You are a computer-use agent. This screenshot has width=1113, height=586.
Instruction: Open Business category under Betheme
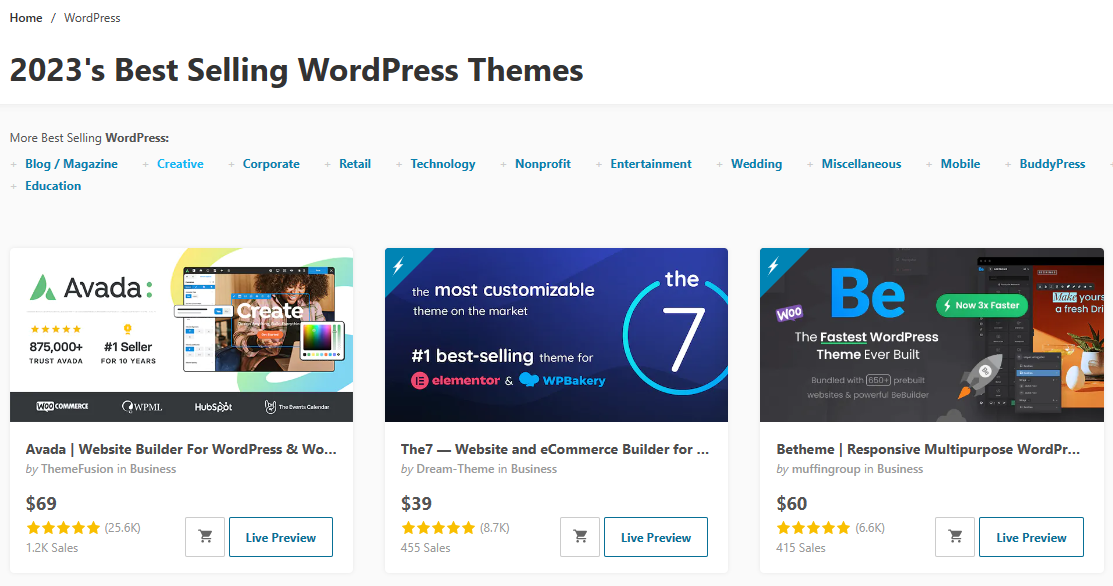click(x=900, y=469)
